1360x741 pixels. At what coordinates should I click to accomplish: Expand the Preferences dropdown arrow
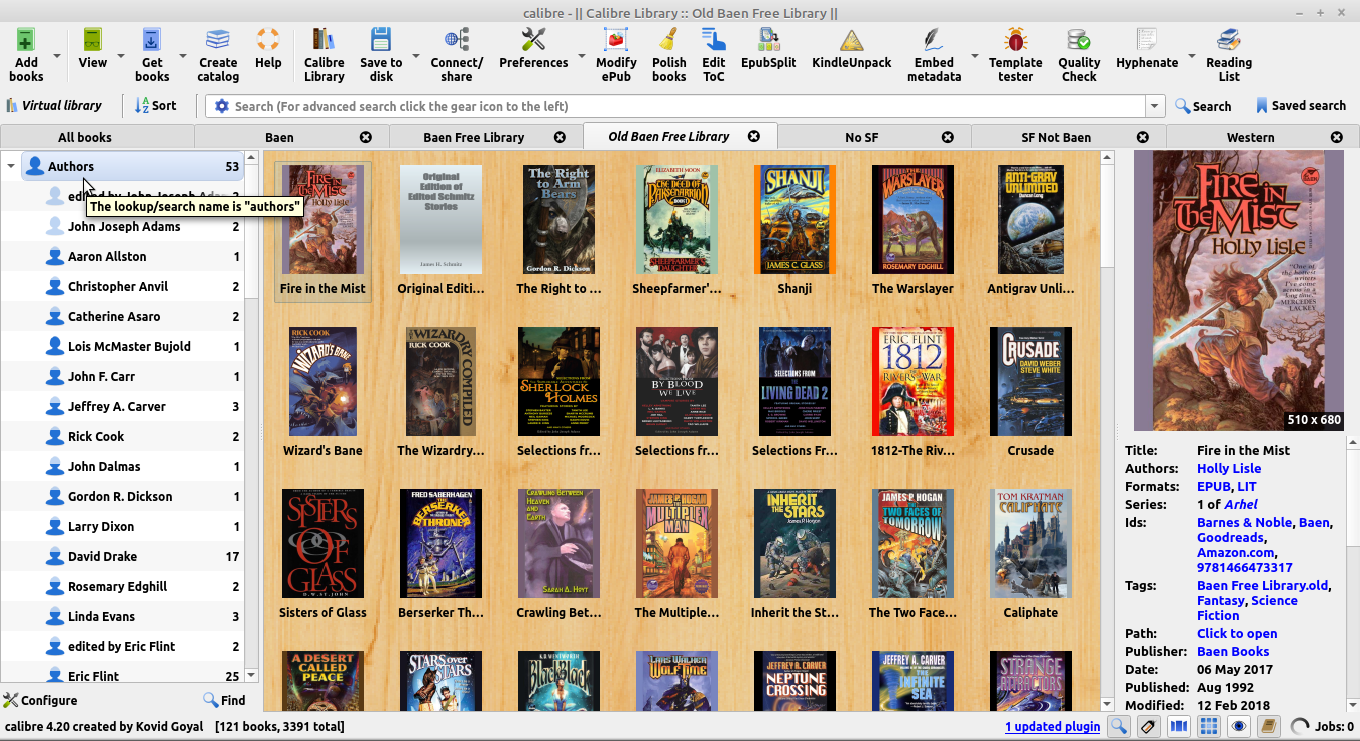click(x=580, y=56)
